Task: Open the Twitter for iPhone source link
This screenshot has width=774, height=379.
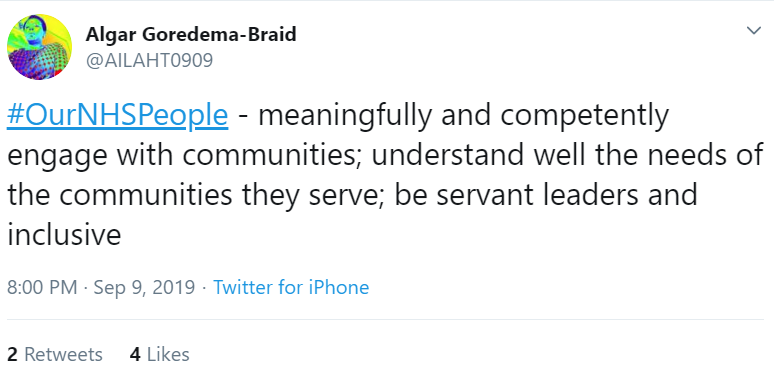Action: 291,287
